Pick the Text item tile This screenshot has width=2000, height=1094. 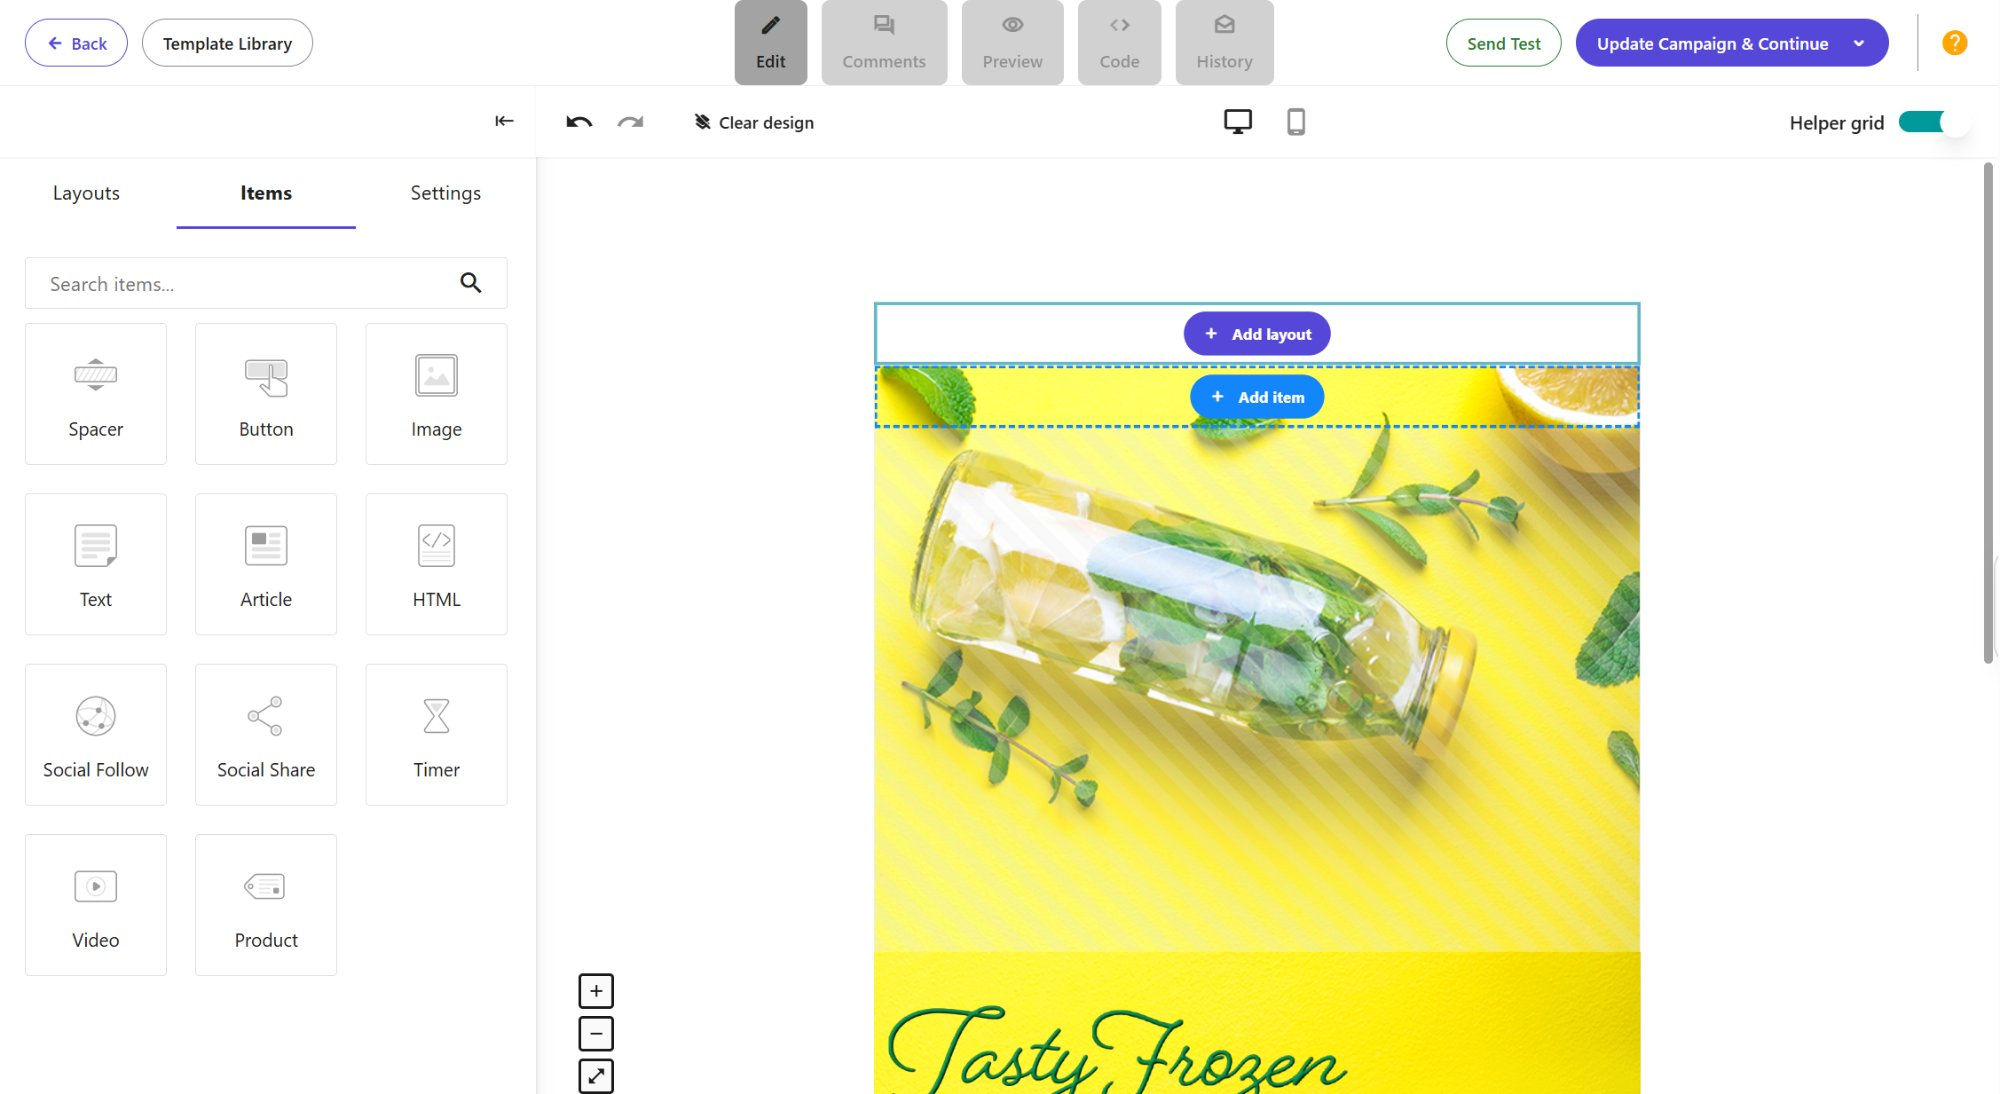coord(96,564)
